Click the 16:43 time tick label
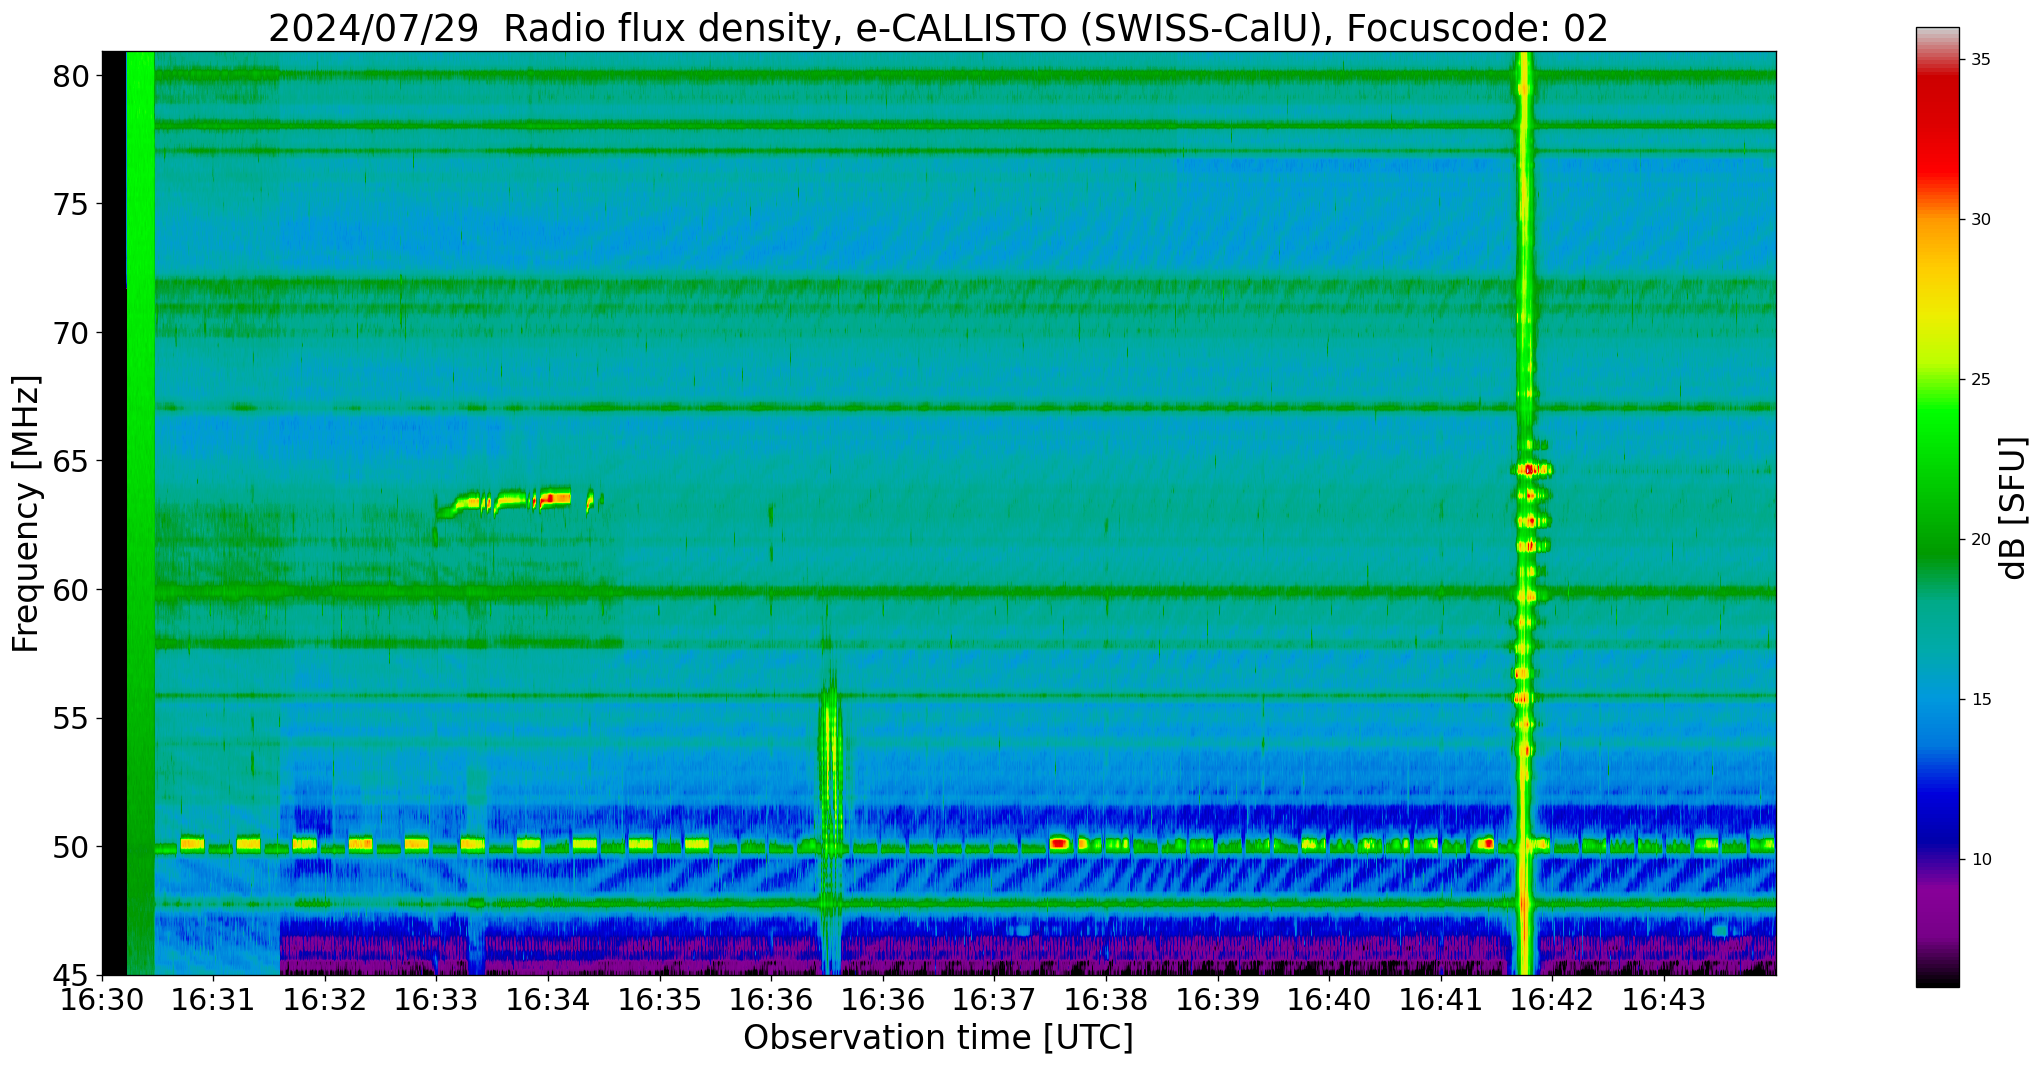 pyautogui.click(x=1664, y=1000)
